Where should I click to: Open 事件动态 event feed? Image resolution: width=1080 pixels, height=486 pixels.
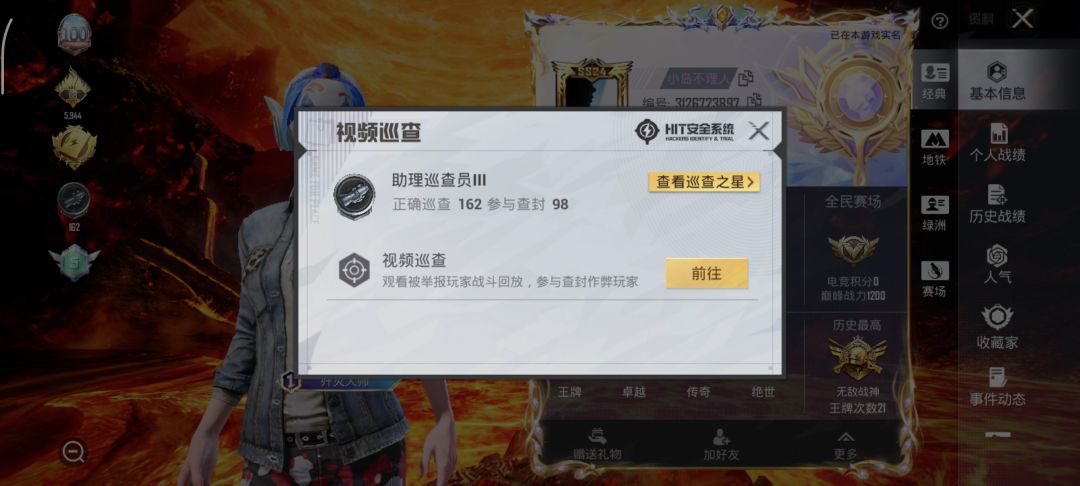[997, 387]
